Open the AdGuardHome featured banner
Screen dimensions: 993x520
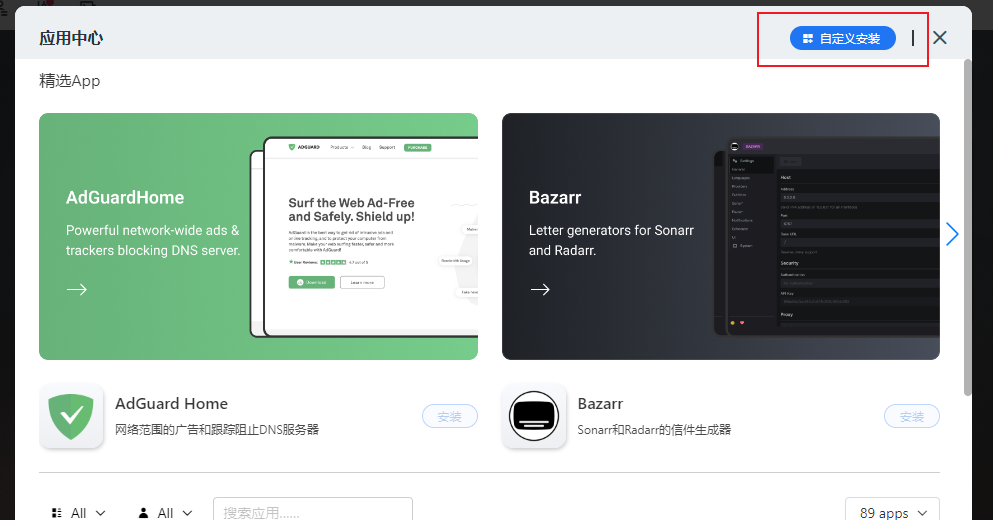pyautogui.click(x=258, y=236)
